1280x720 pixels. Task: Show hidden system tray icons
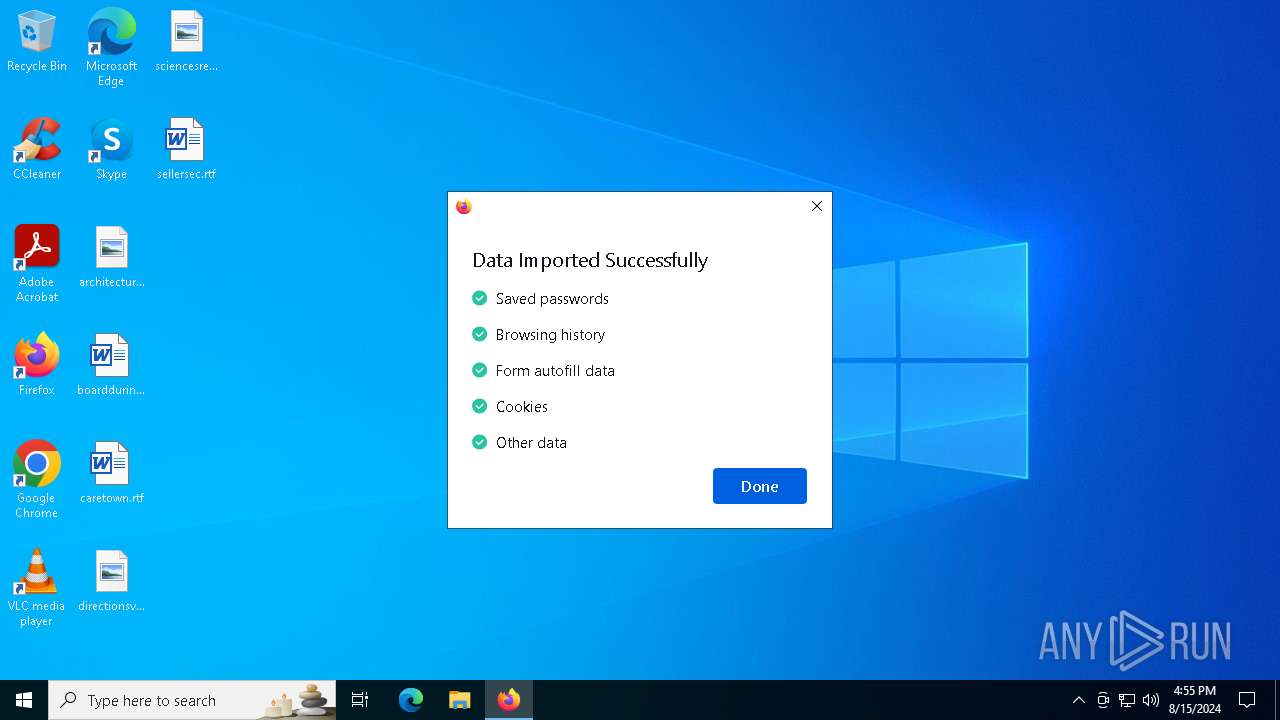tap(1078, 700)
